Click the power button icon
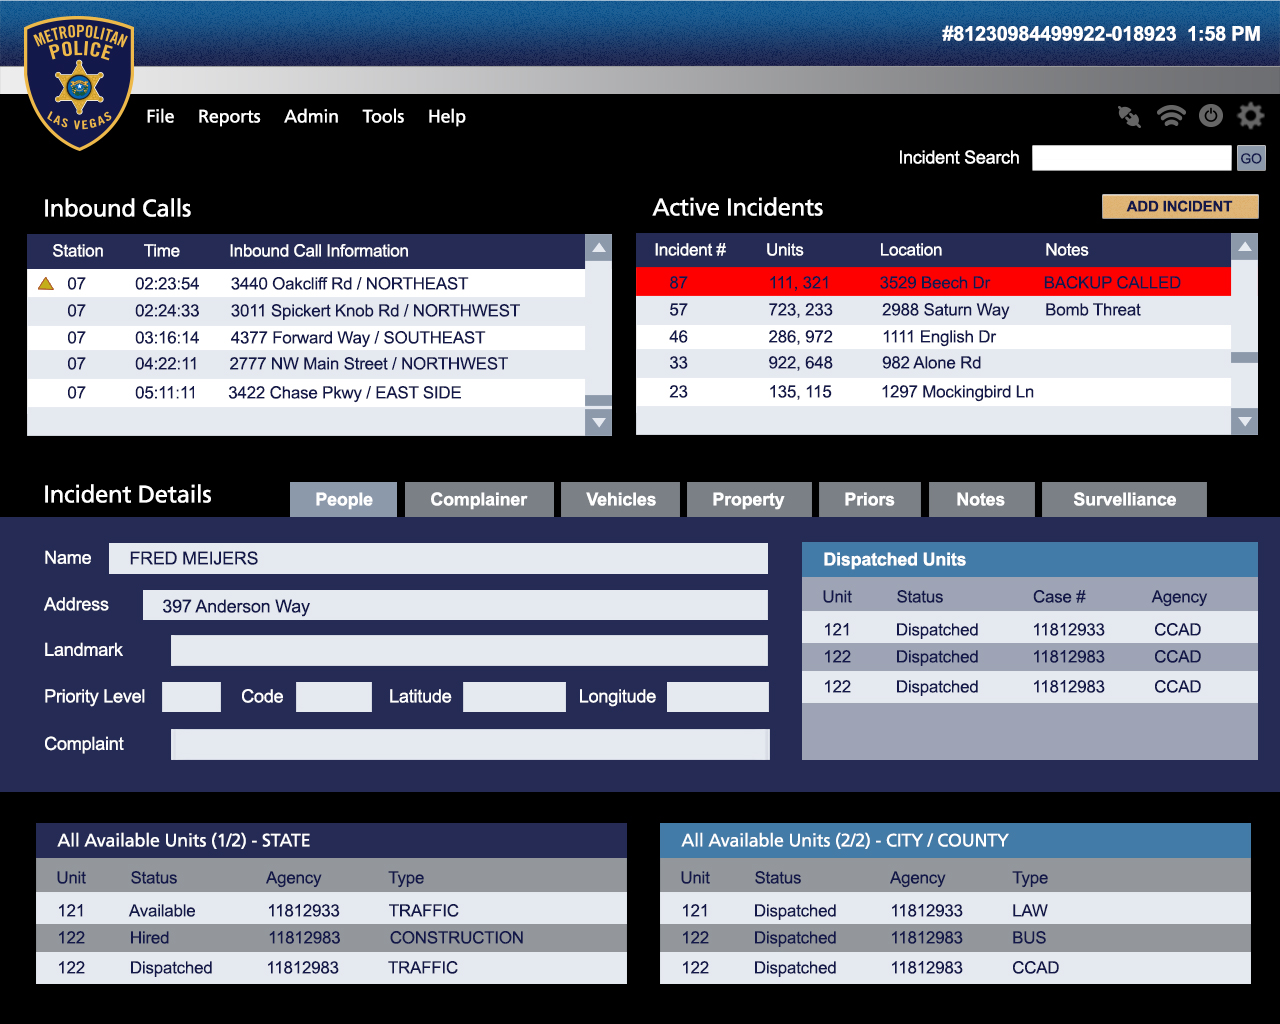 1210,116
